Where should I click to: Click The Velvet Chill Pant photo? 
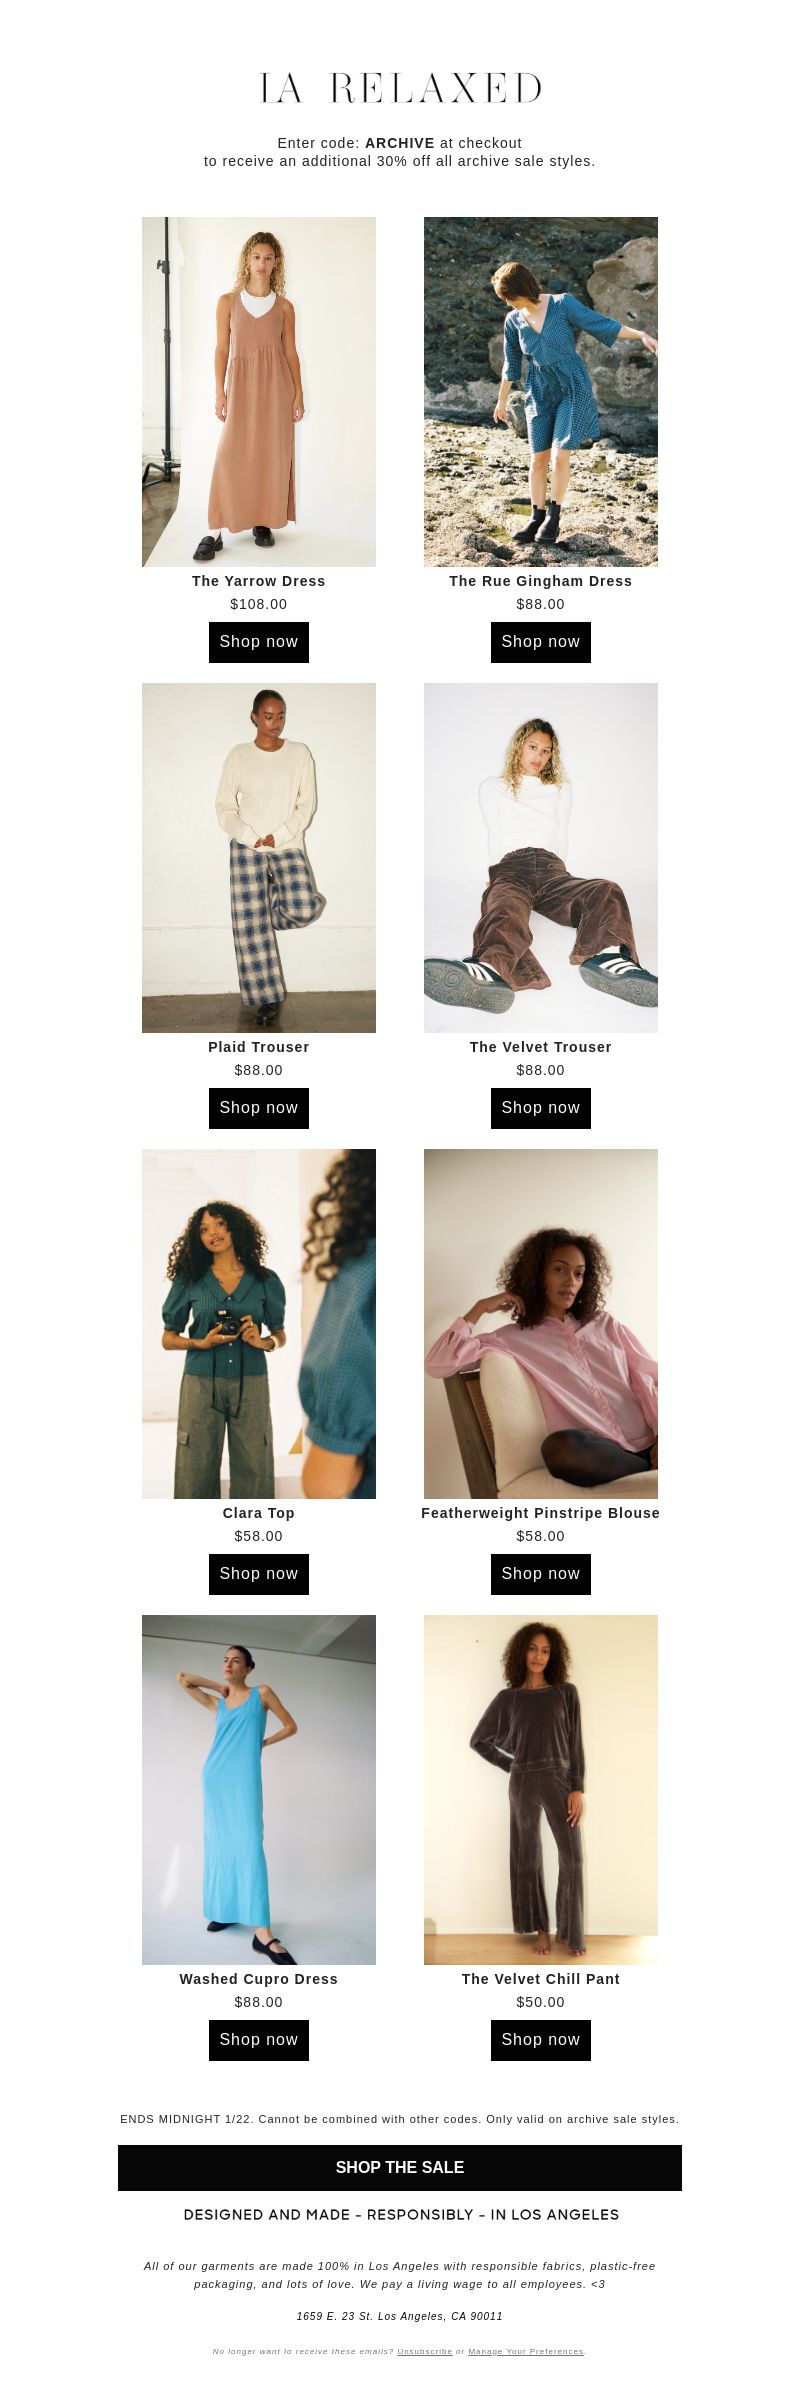[x=541, y=1790]
